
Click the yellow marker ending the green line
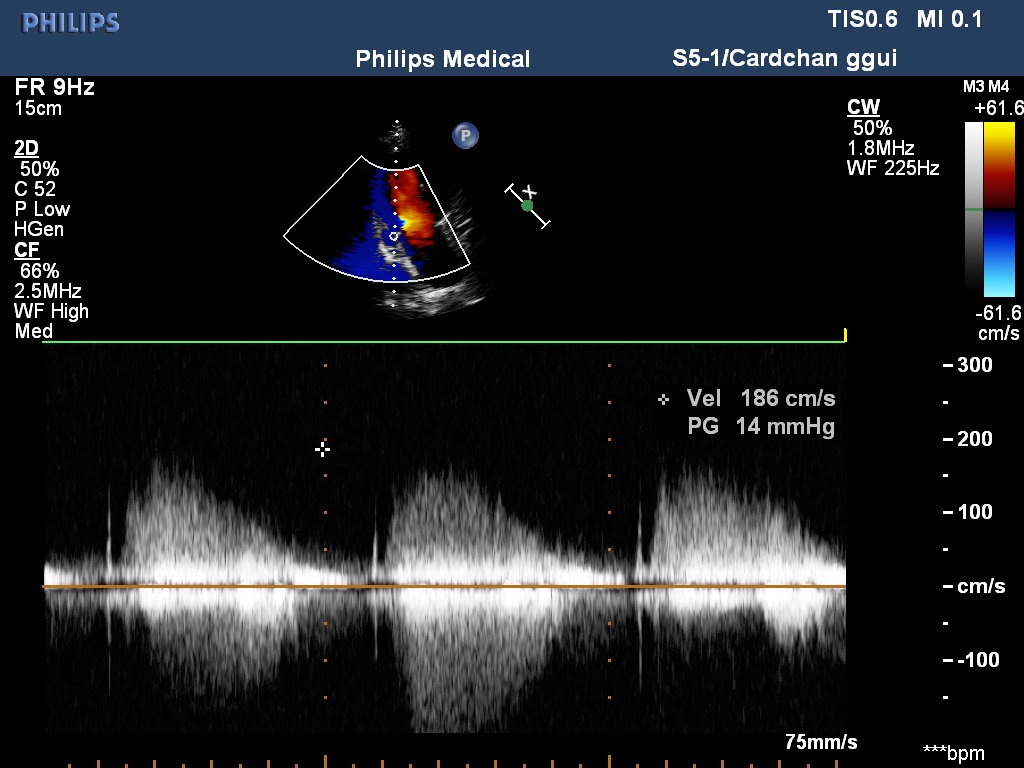(845, 335)
